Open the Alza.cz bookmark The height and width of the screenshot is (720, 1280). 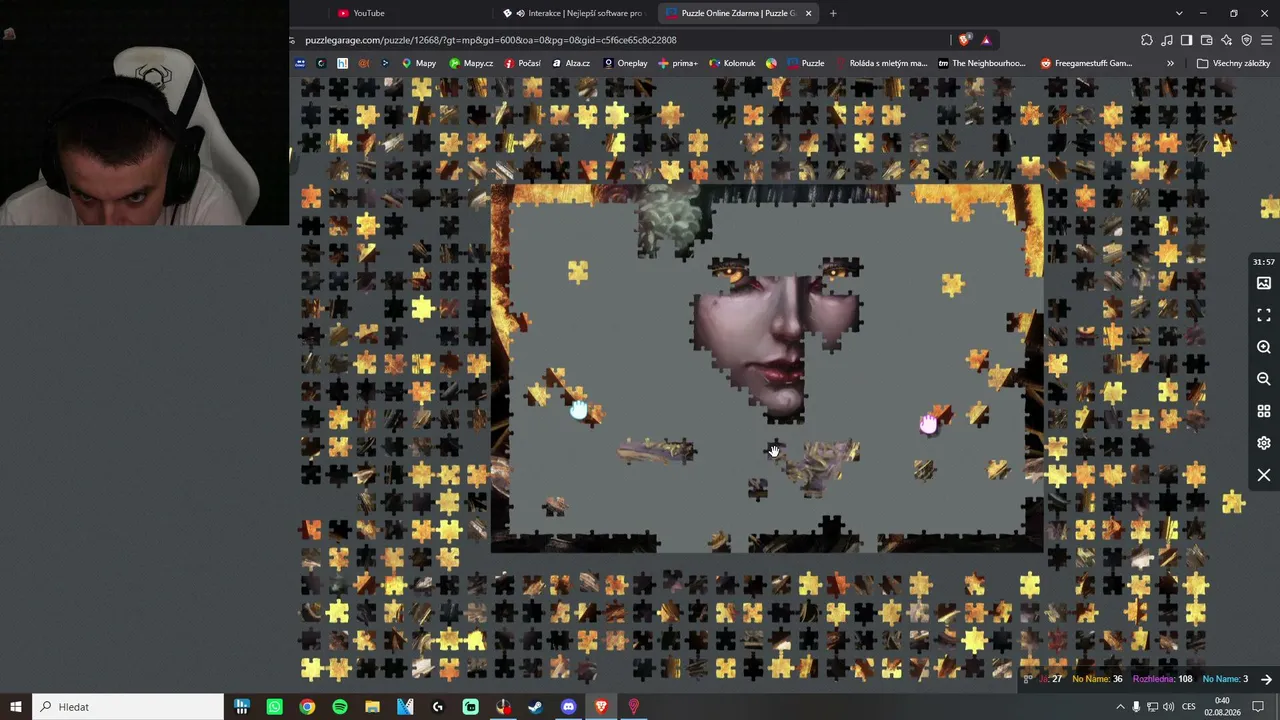coord(571,63)
